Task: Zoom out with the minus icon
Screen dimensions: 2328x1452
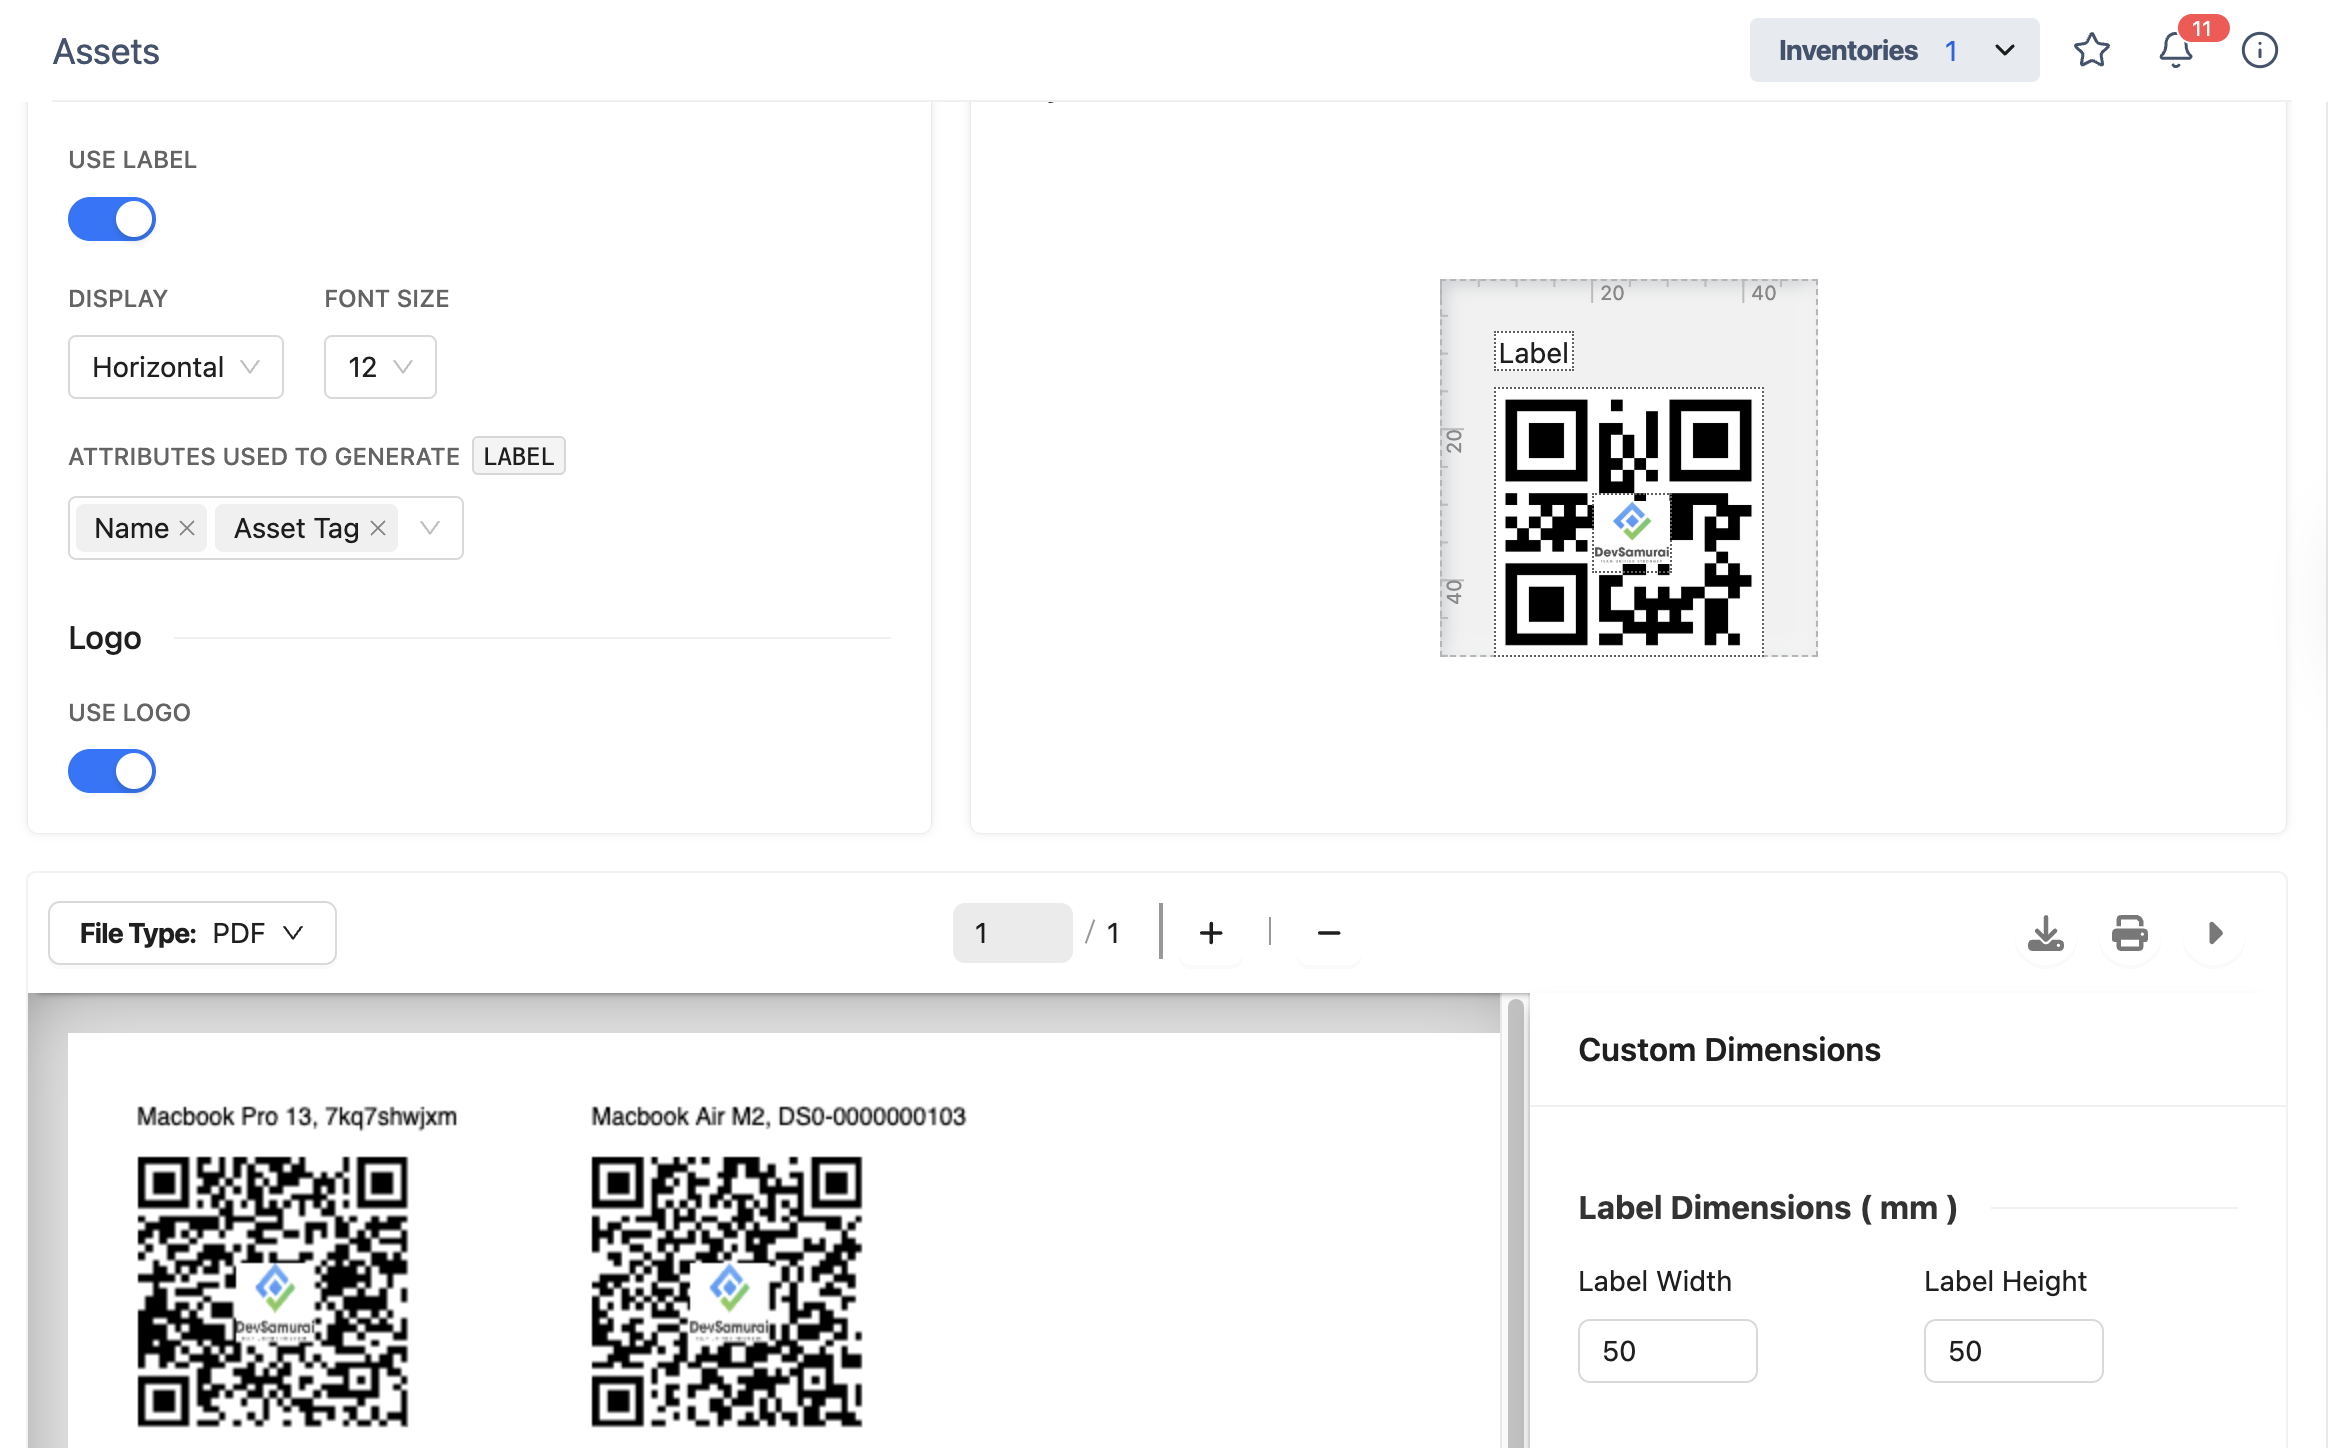Action: point(1328,933)
